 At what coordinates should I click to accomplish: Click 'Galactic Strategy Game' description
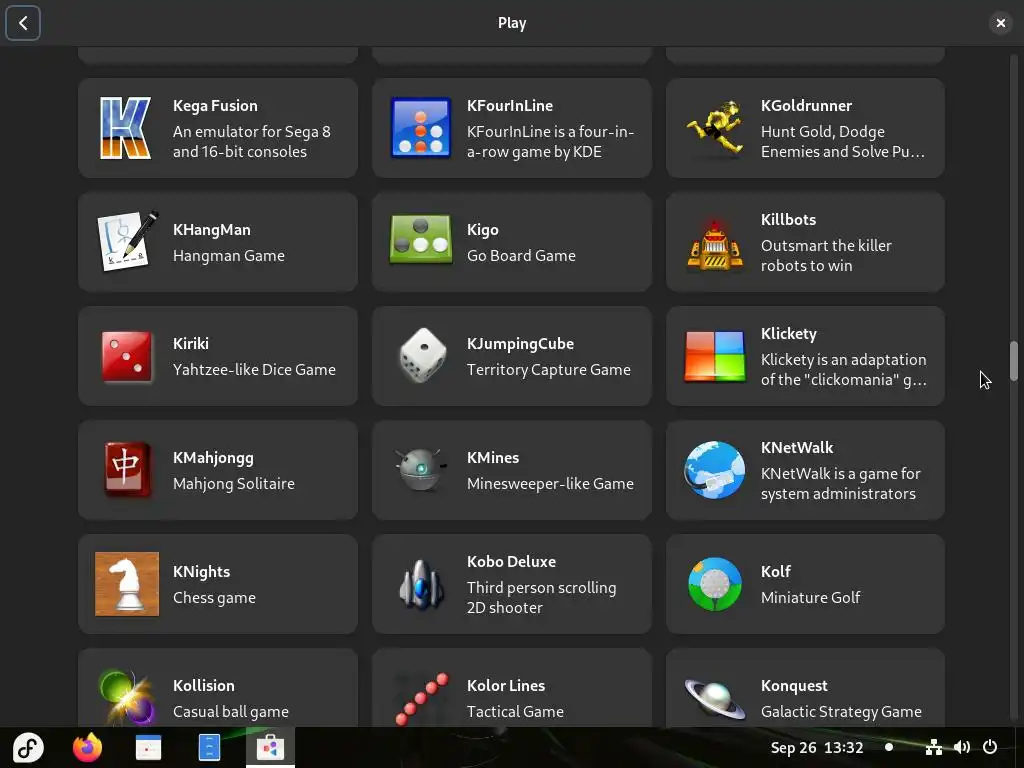coord(841,711)
